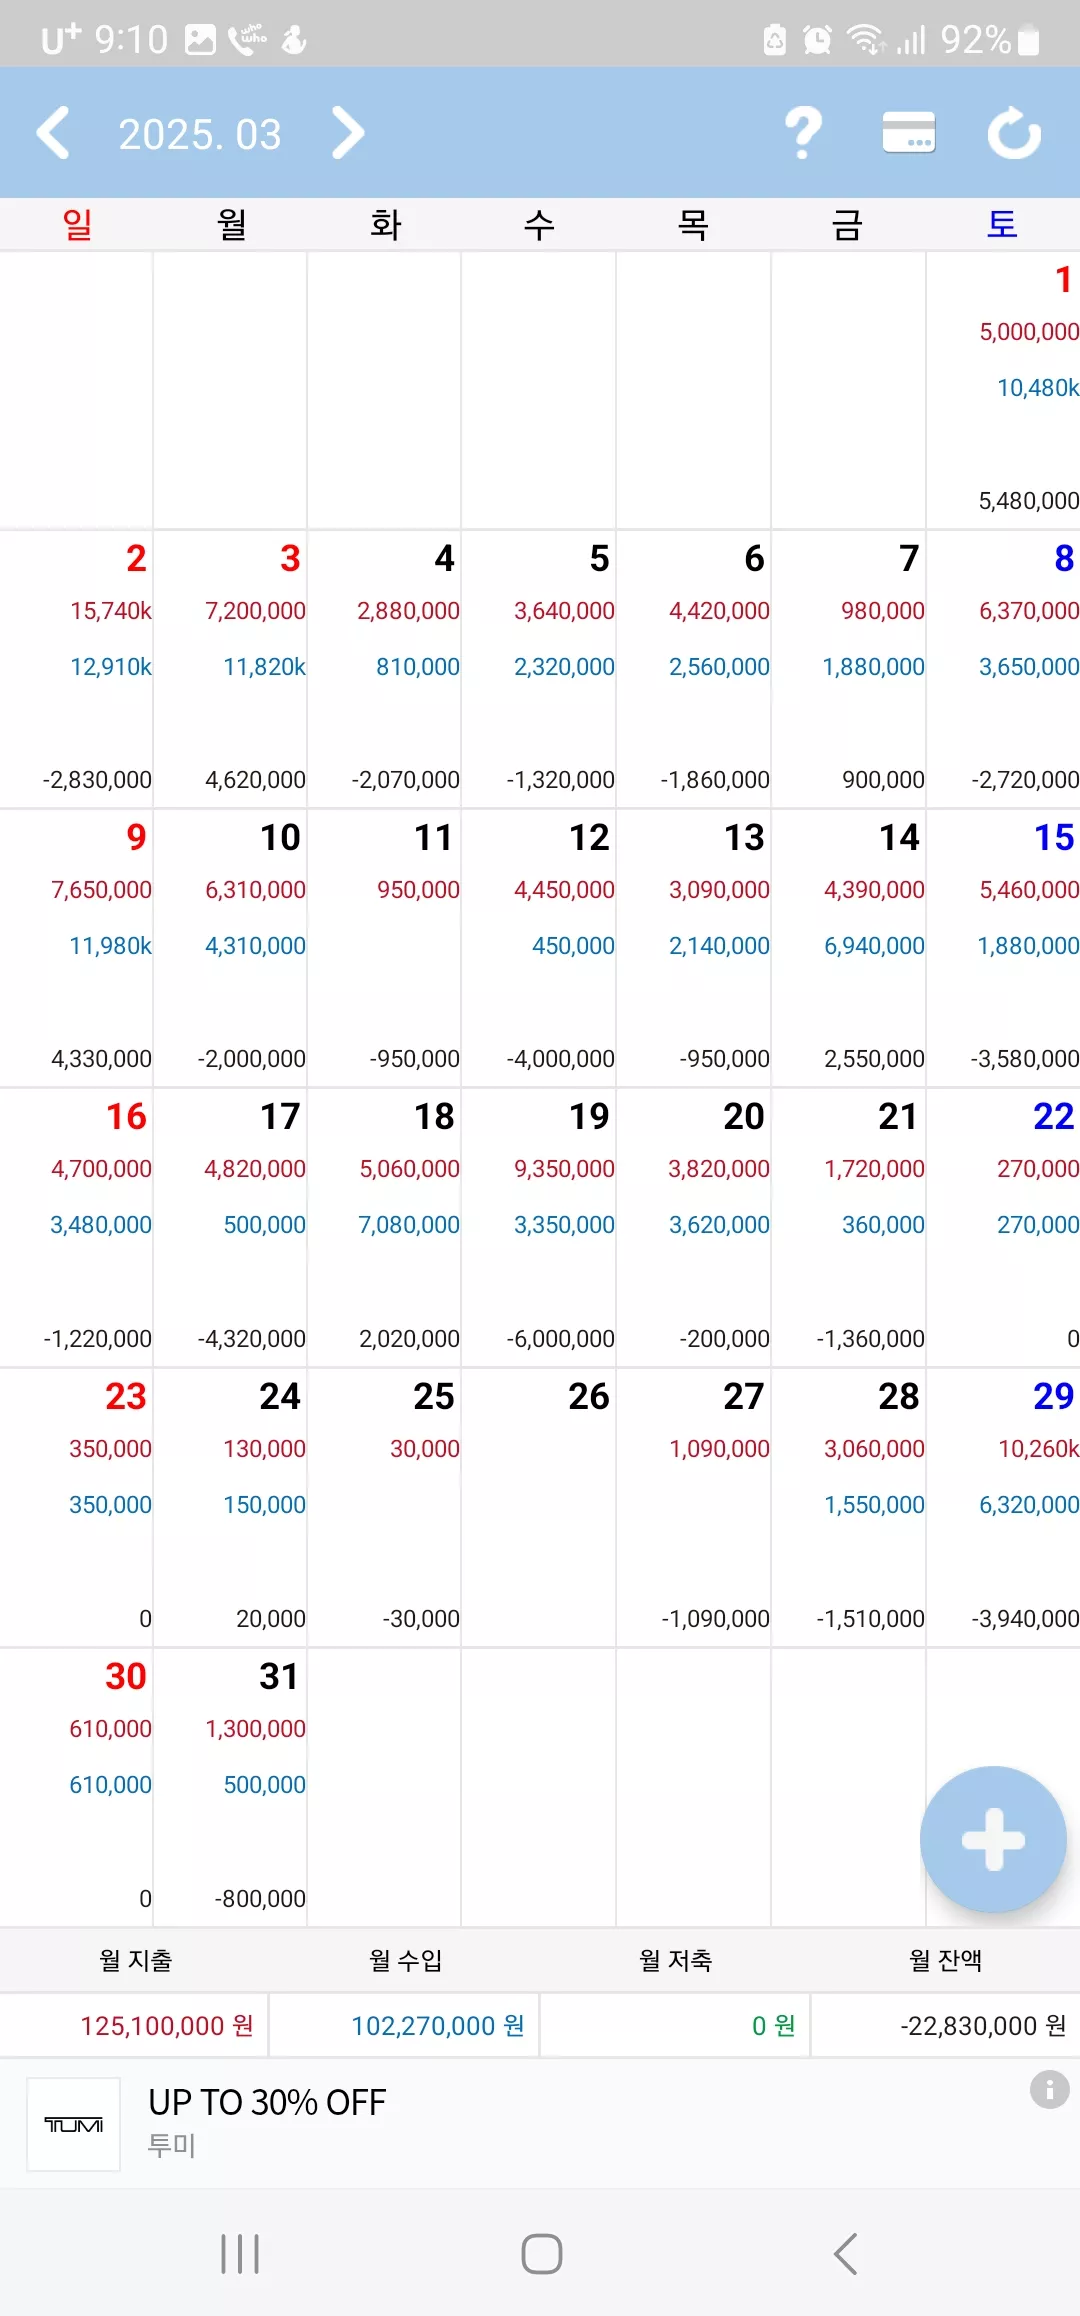Select day 26 empty calendar cell
Image resolution: width=1080 pixels, height=2316 pixels.
539,1508
